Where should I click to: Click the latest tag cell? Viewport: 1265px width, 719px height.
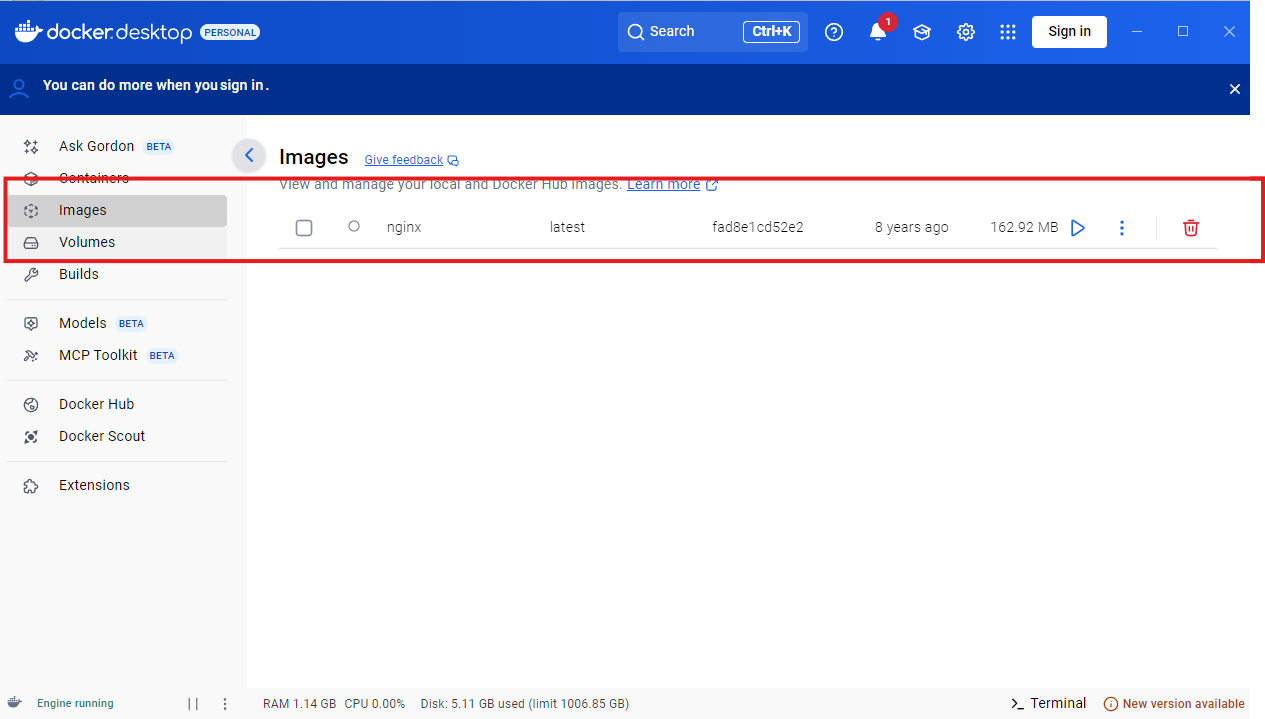point(567,227)
